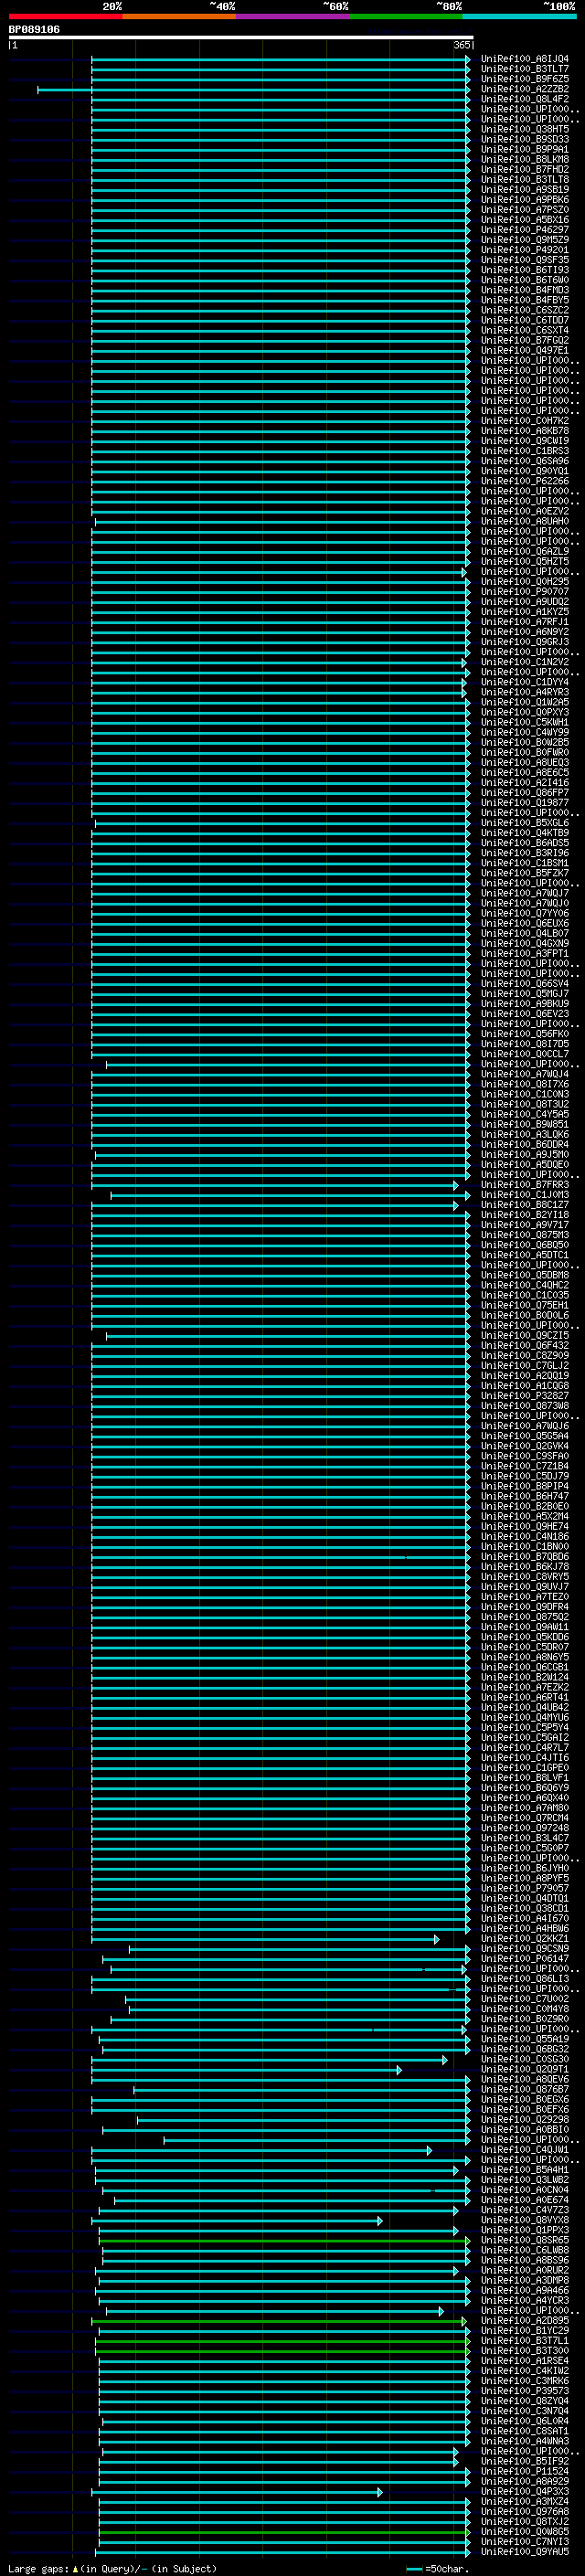Select hit label UniRef100_B3TLT8
This screenshot has width=585, height=2576.
pos(525,180)
